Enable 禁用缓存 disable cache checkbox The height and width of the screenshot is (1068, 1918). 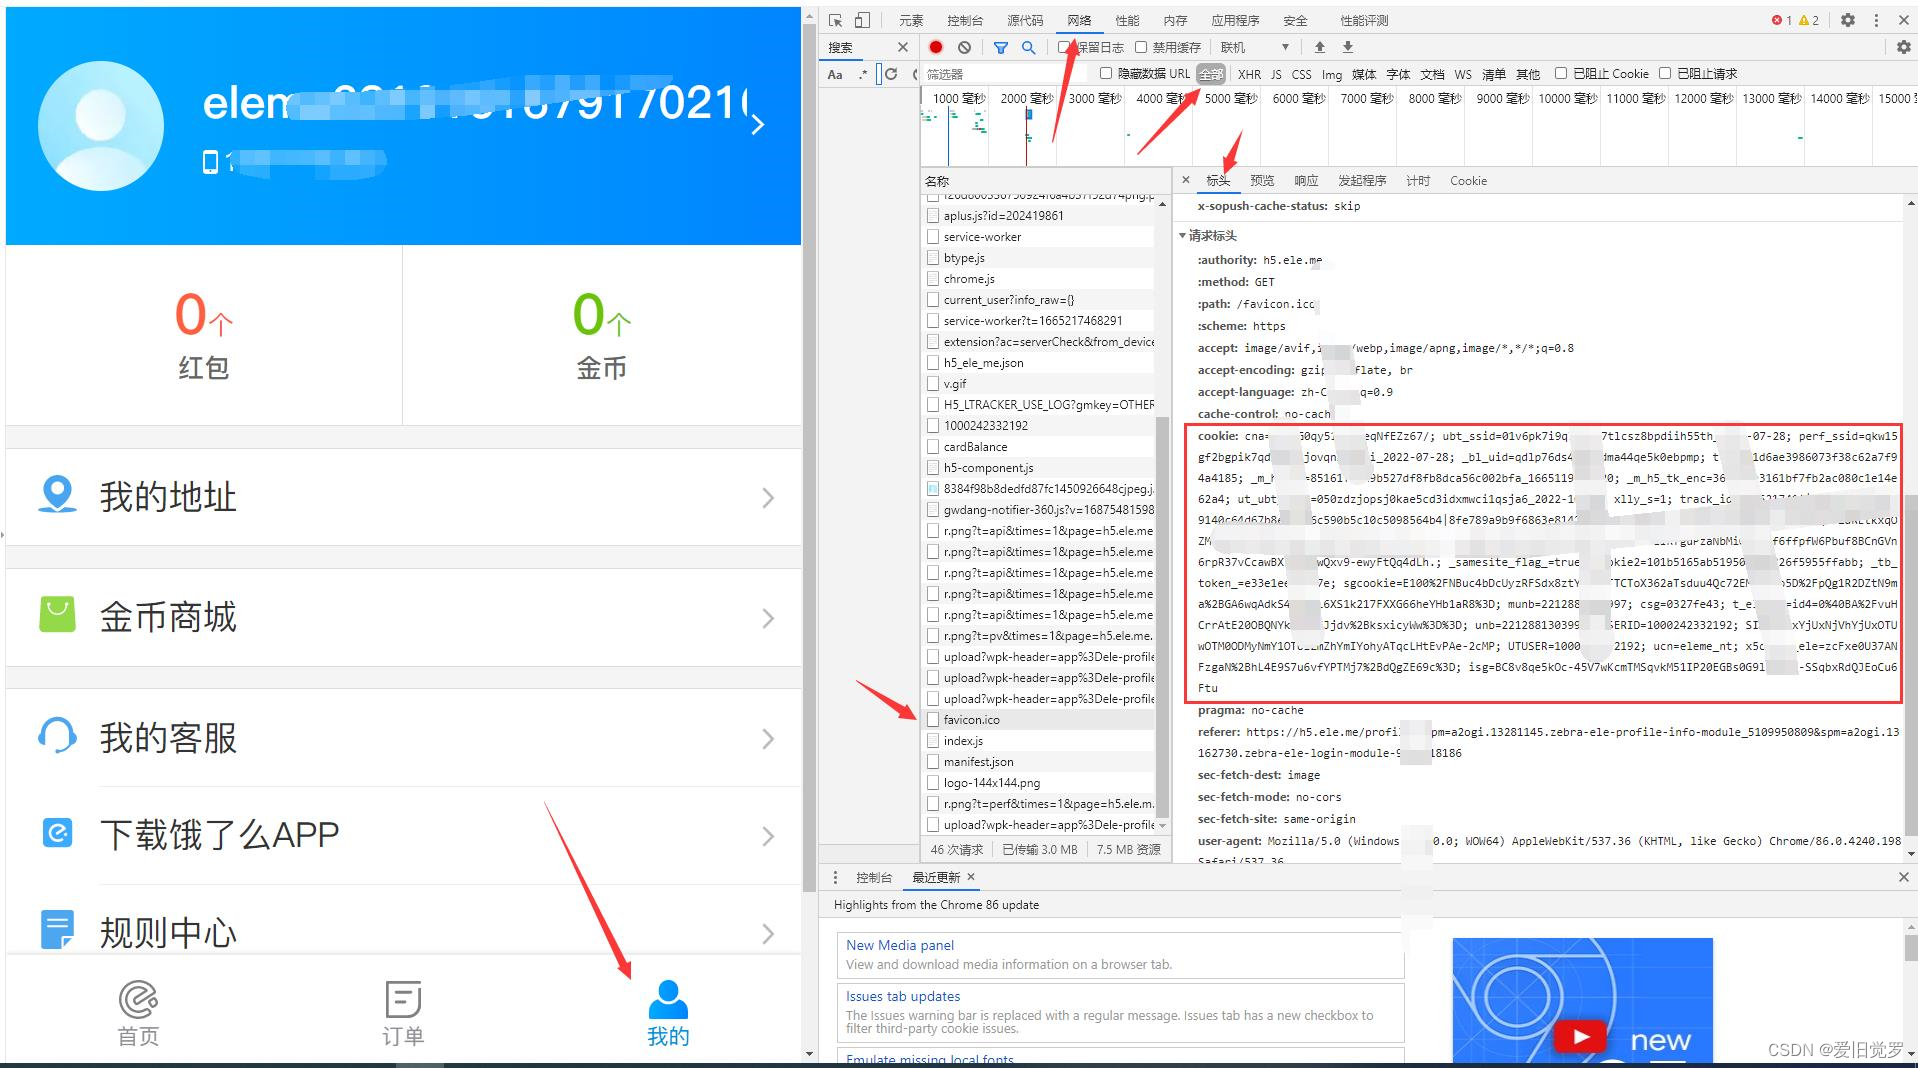coord(1140,47)
